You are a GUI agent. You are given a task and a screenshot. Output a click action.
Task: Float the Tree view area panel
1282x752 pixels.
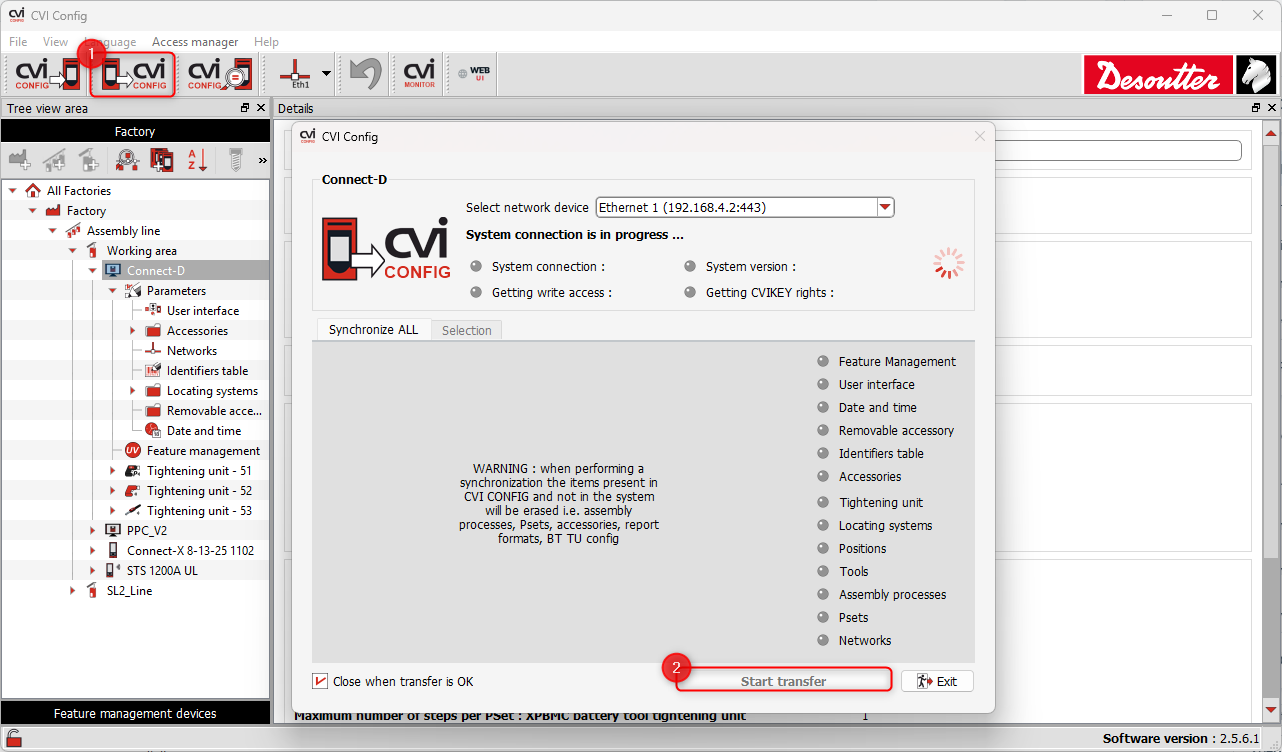click(x=245, y=108)
